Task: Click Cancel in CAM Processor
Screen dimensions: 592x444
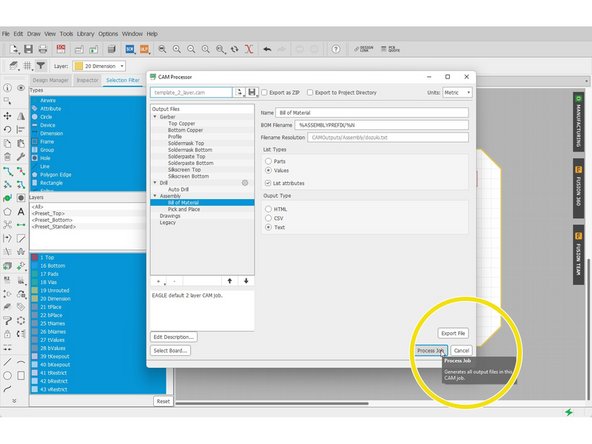Action: (x=461, y=350)
